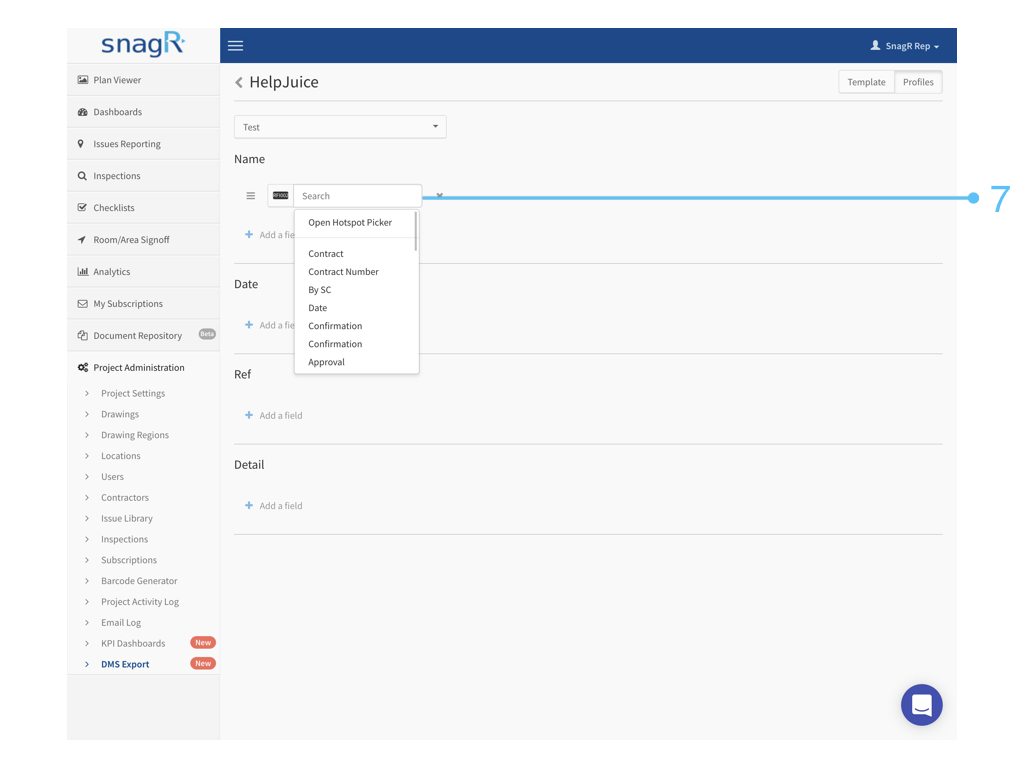Click the hamburger menu icon in header
Viewport: 1024px width, 768px height.
click(235, 46)
